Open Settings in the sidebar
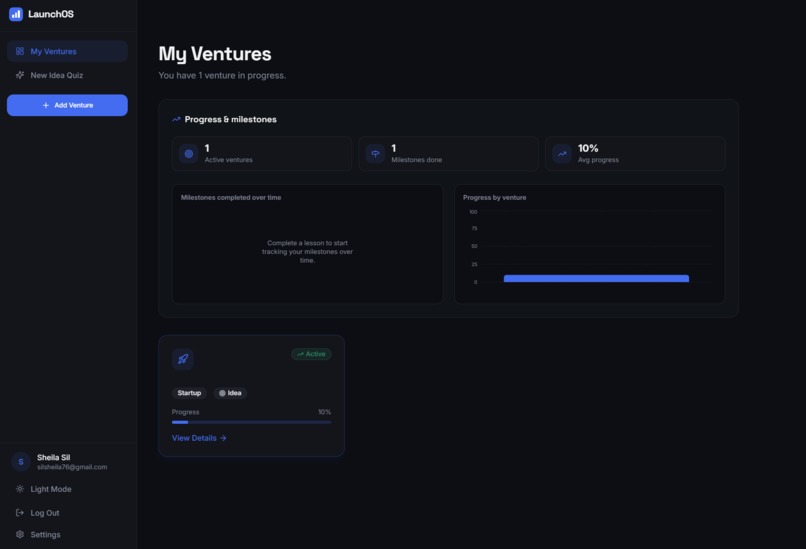The image size is (806, 549). (x=67, y=535)
